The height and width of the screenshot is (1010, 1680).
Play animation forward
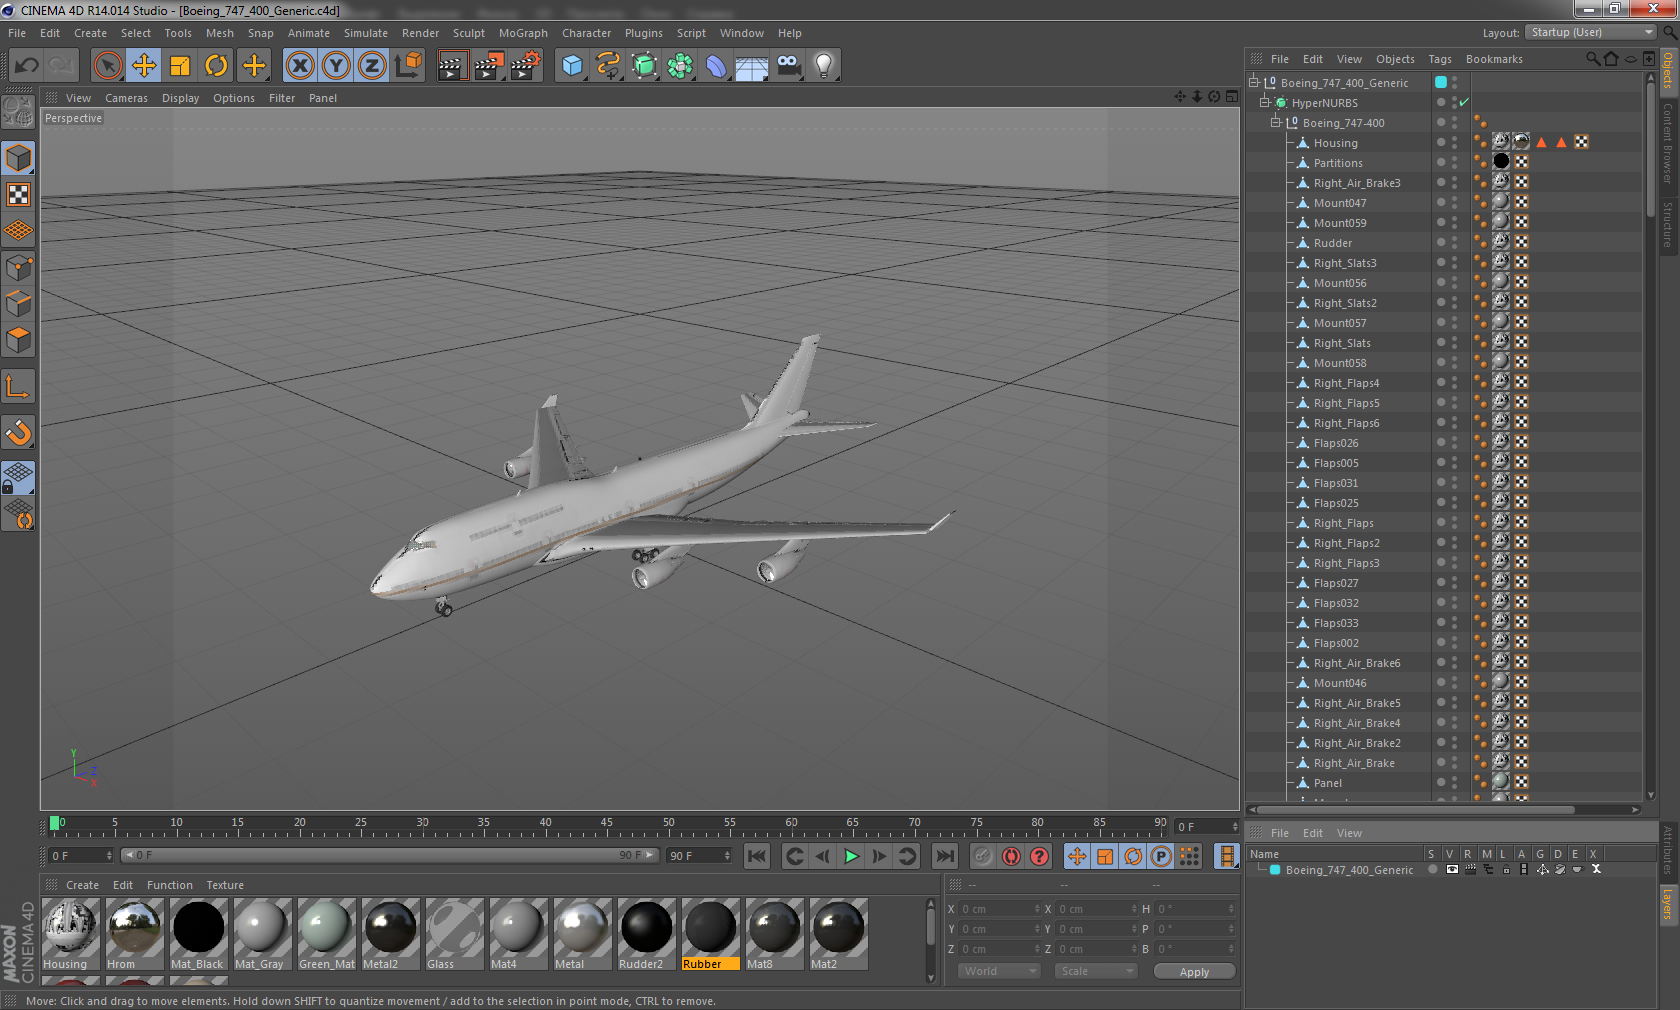tap(851, 856)
